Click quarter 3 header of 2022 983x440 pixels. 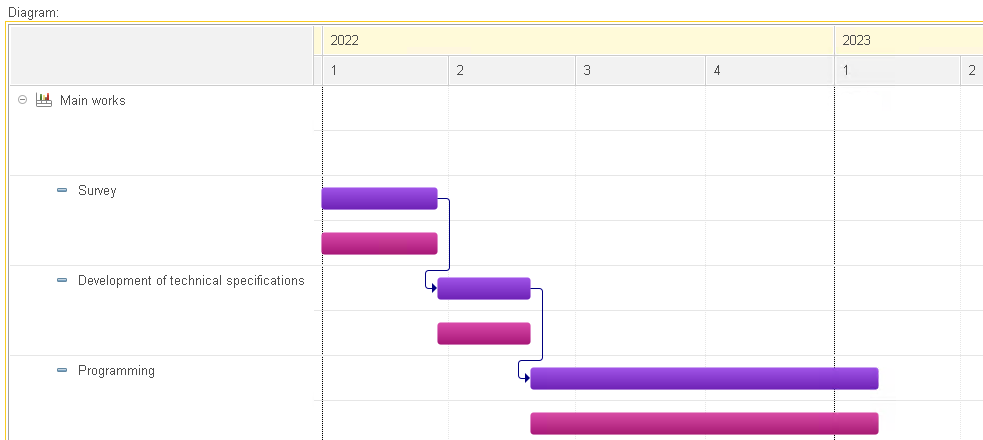[640, 70]
